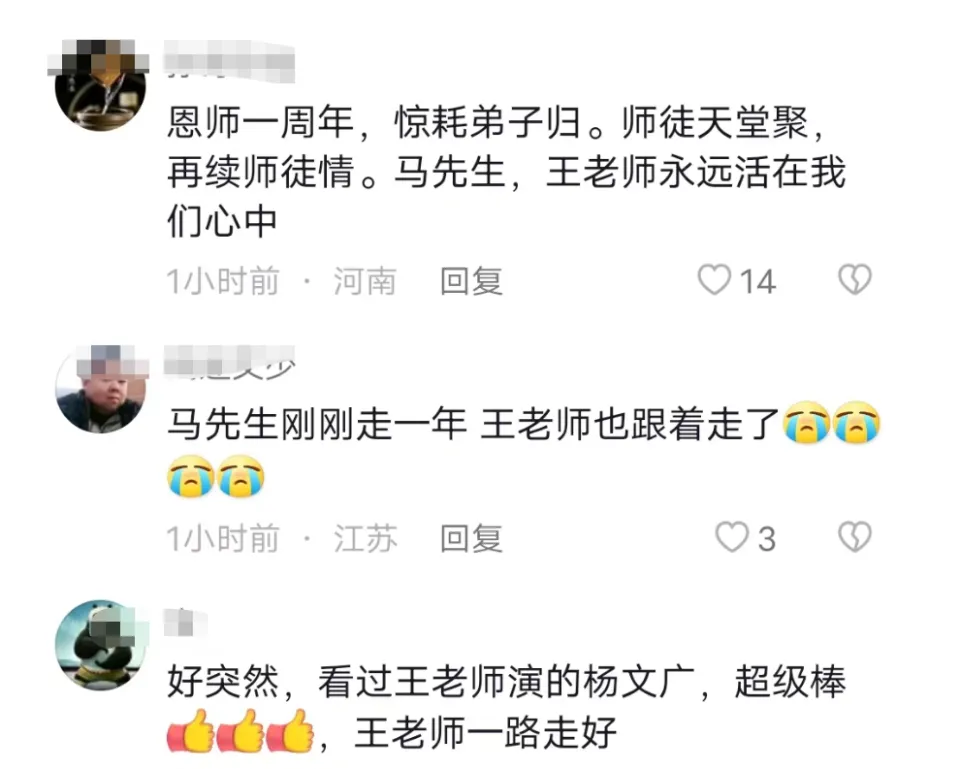Screen dimensions: 960x769
Task: Select the 好突然 comment about 杨文广
Action: 506,707
